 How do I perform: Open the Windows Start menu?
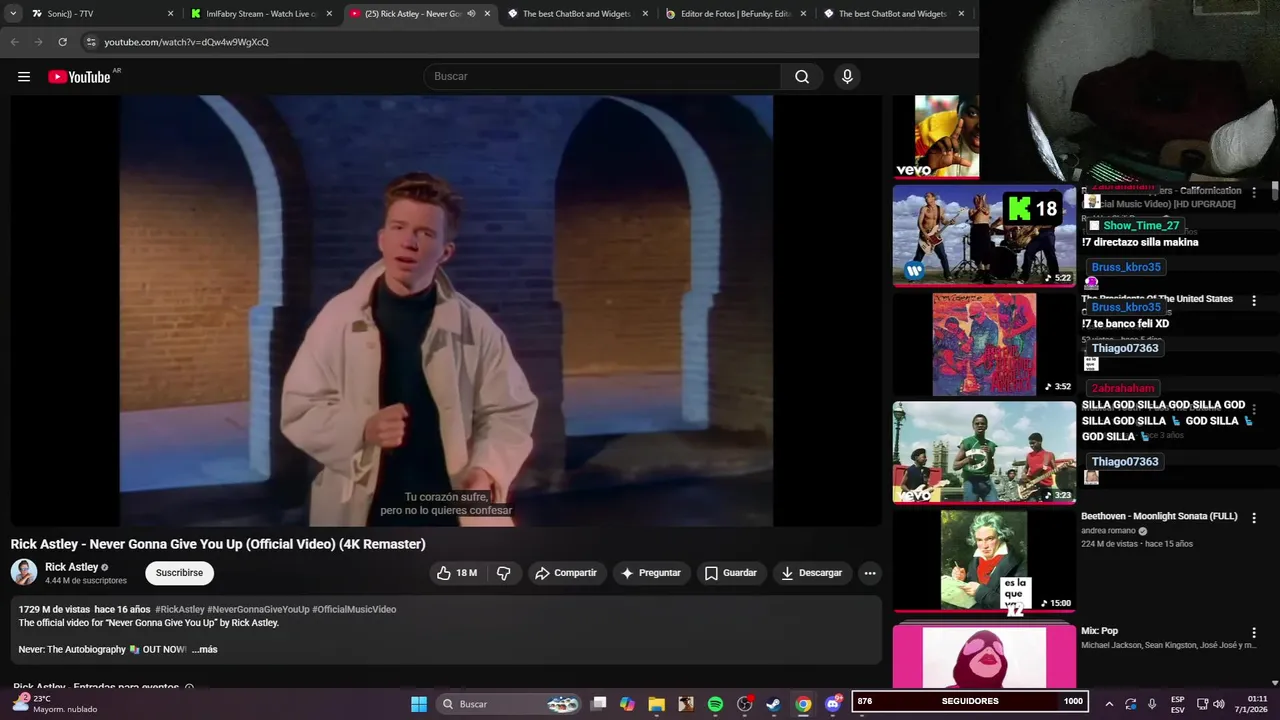tap(419, 704)
